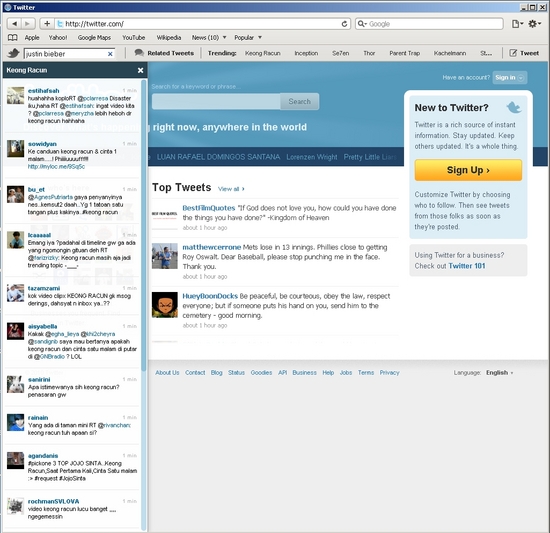Screen dimensions: 550x533
Task: Open rochmanSVLOVA's username in sidebar
Action: pos(53,501)
